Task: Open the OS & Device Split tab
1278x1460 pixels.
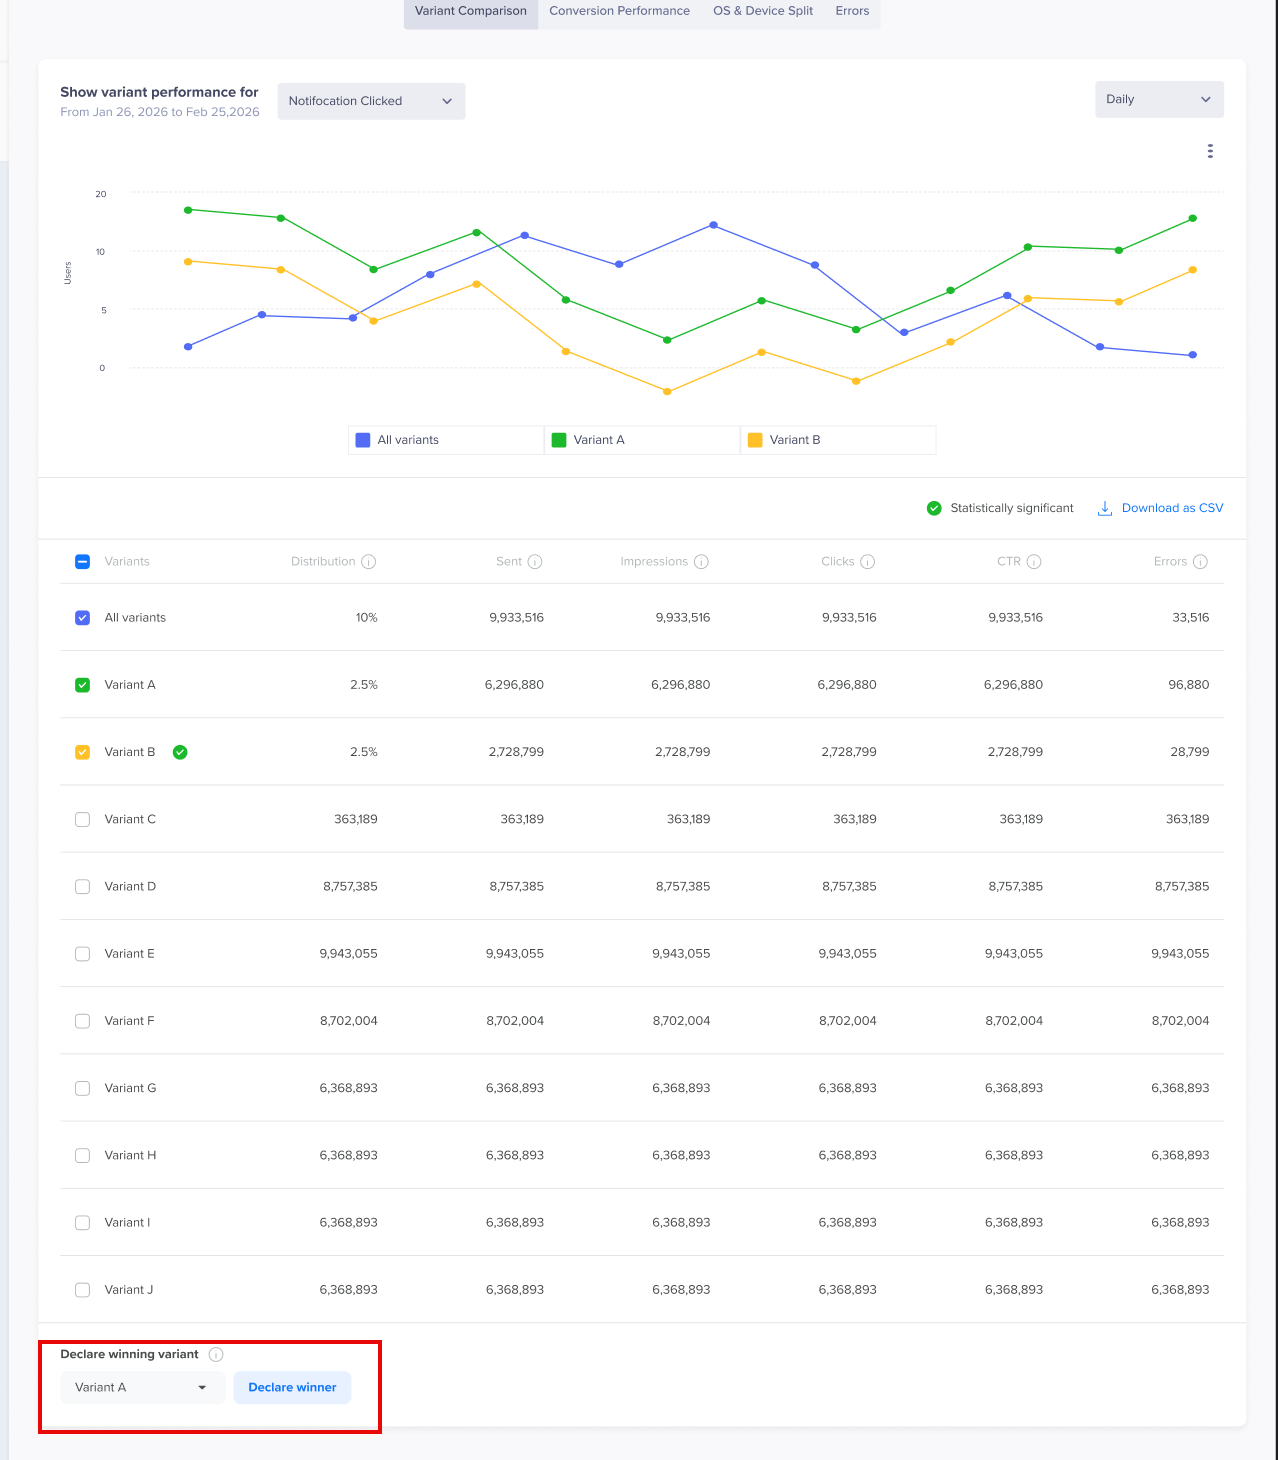Action: 763,11
